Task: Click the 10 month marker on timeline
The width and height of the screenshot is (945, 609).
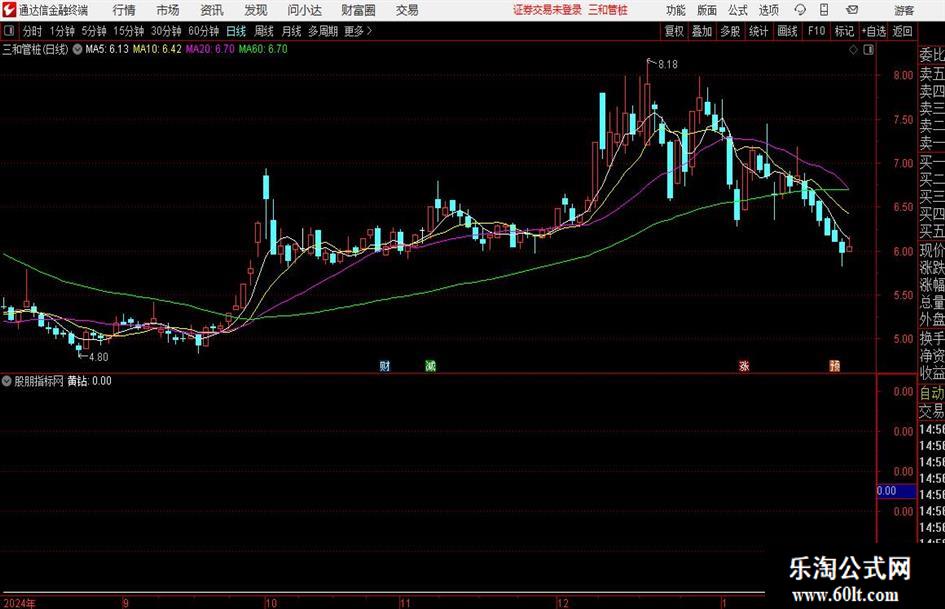Action: click(x=271, y=603)
